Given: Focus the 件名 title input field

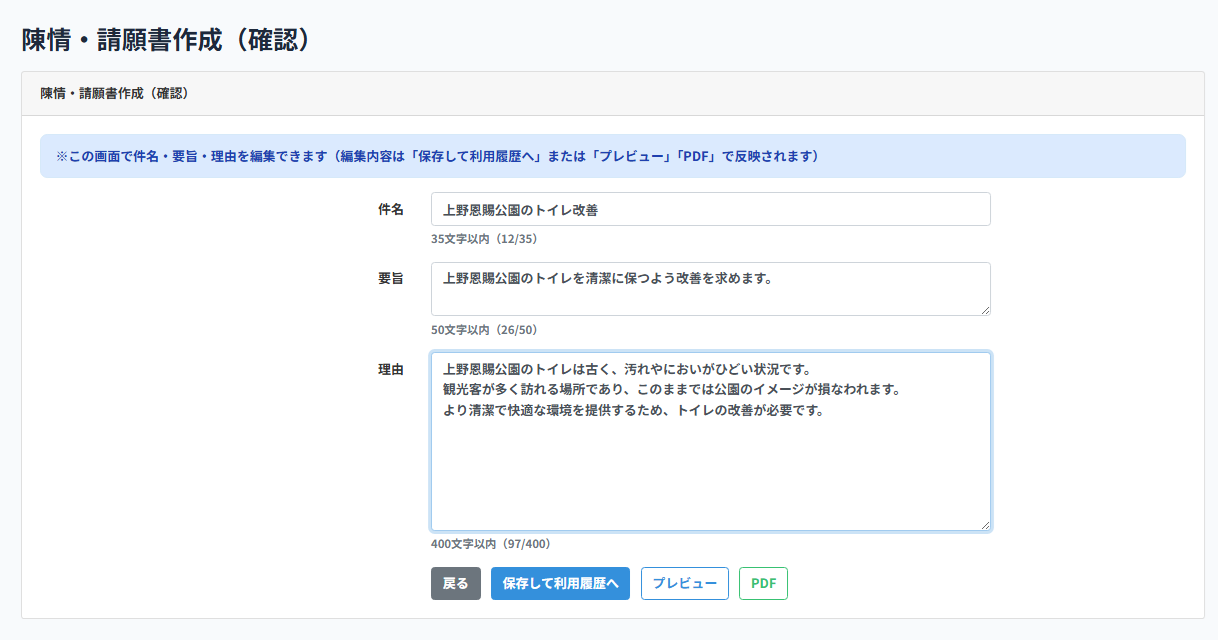Looking at the screenshot, I should pos(710,210).
